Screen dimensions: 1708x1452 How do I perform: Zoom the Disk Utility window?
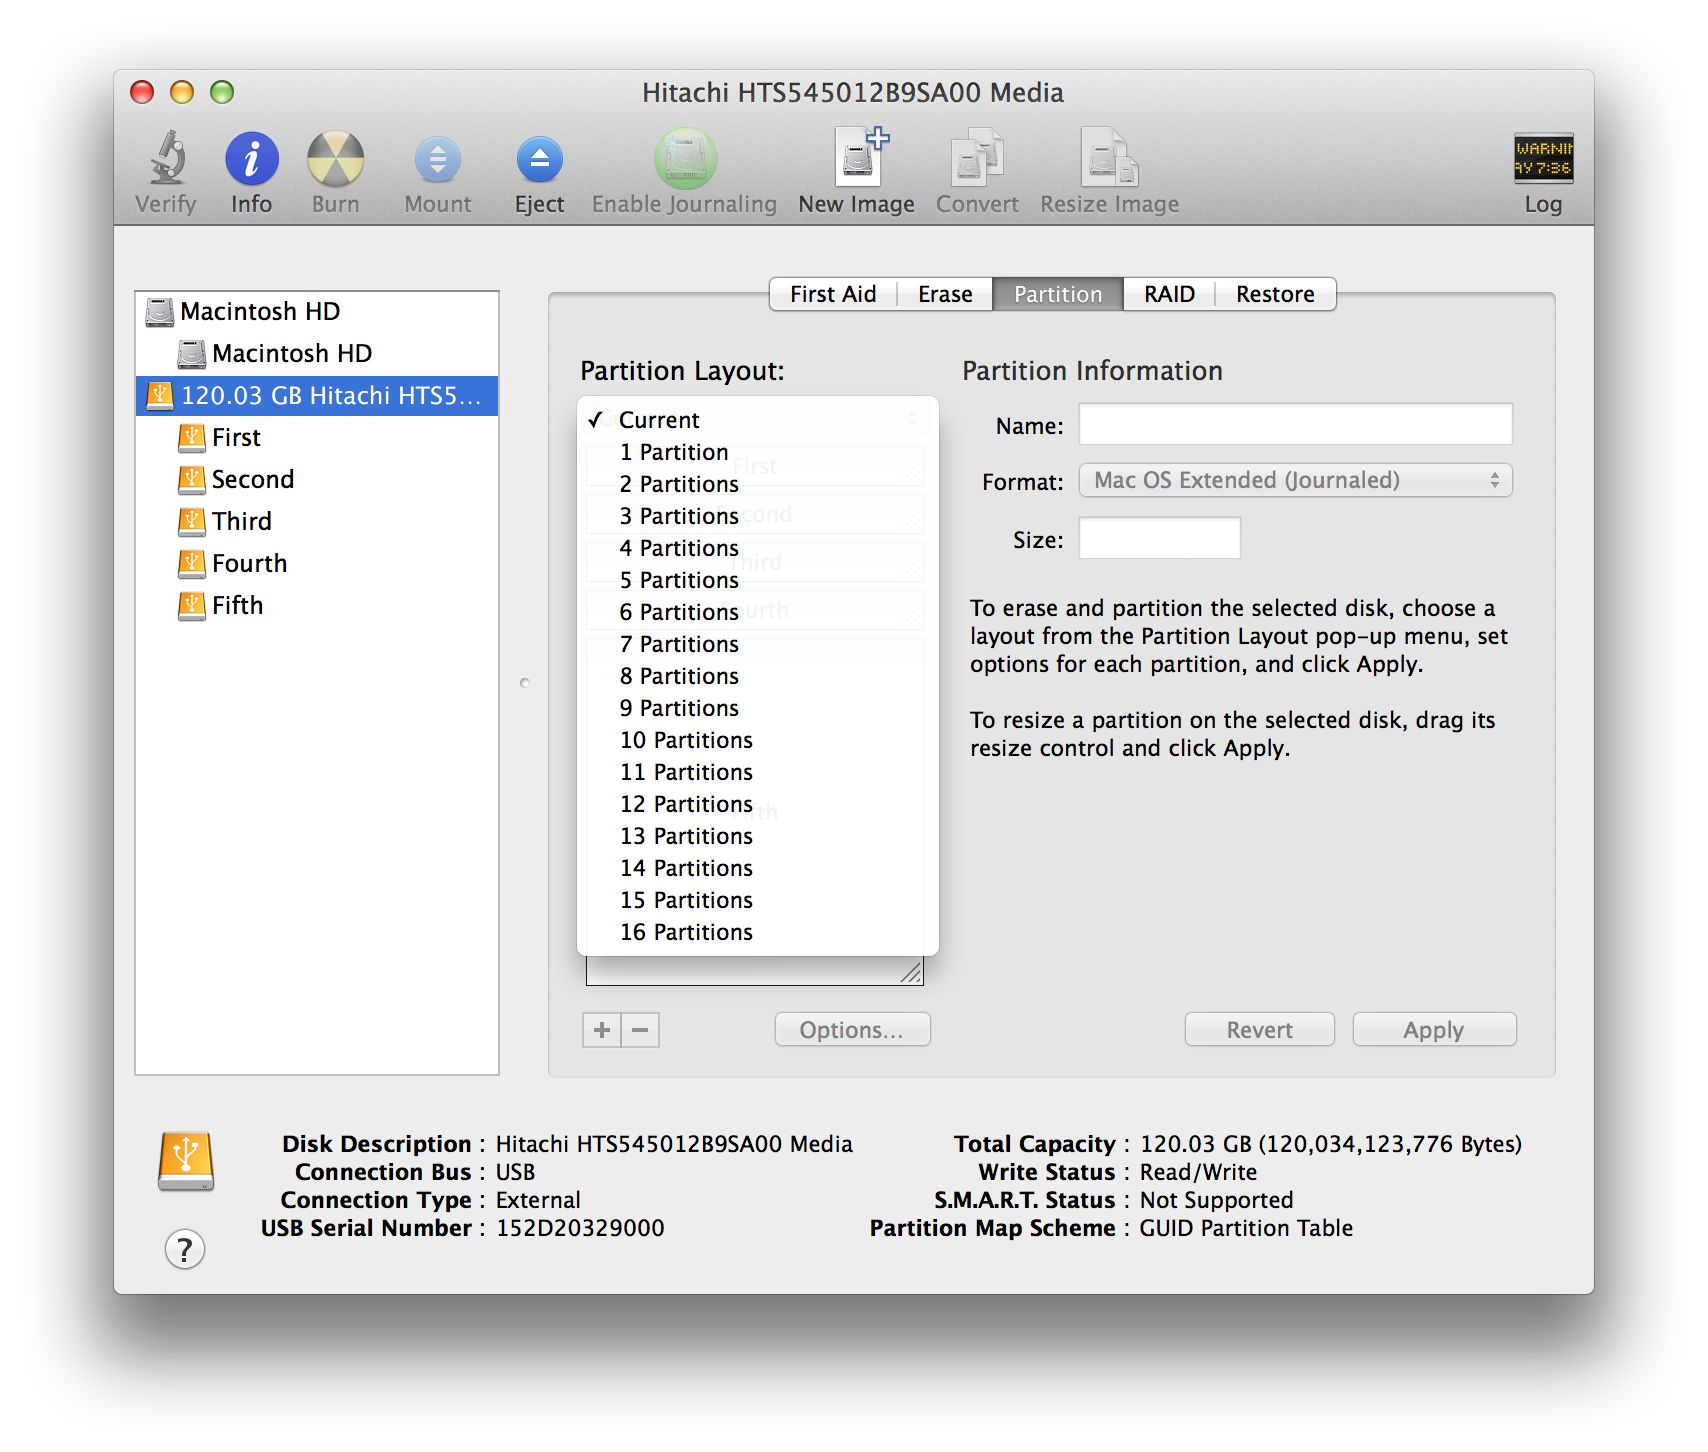click(222, 92)
